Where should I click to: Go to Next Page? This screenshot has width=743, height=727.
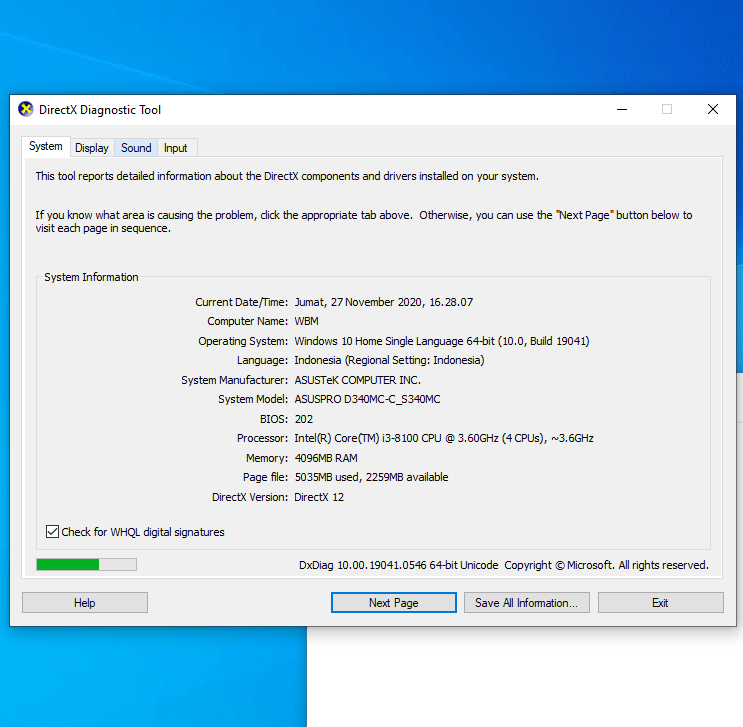click(x=394, y=602)
